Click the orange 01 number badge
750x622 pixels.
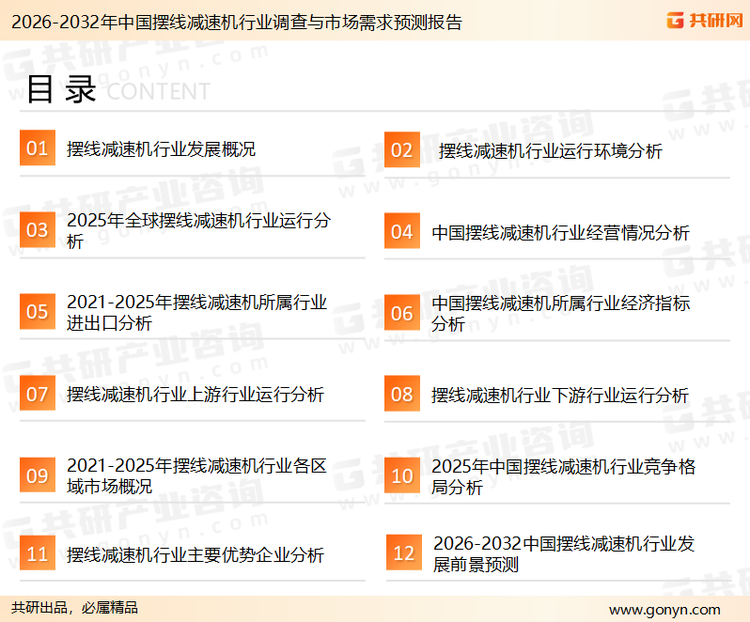click(x=37, y=149)
